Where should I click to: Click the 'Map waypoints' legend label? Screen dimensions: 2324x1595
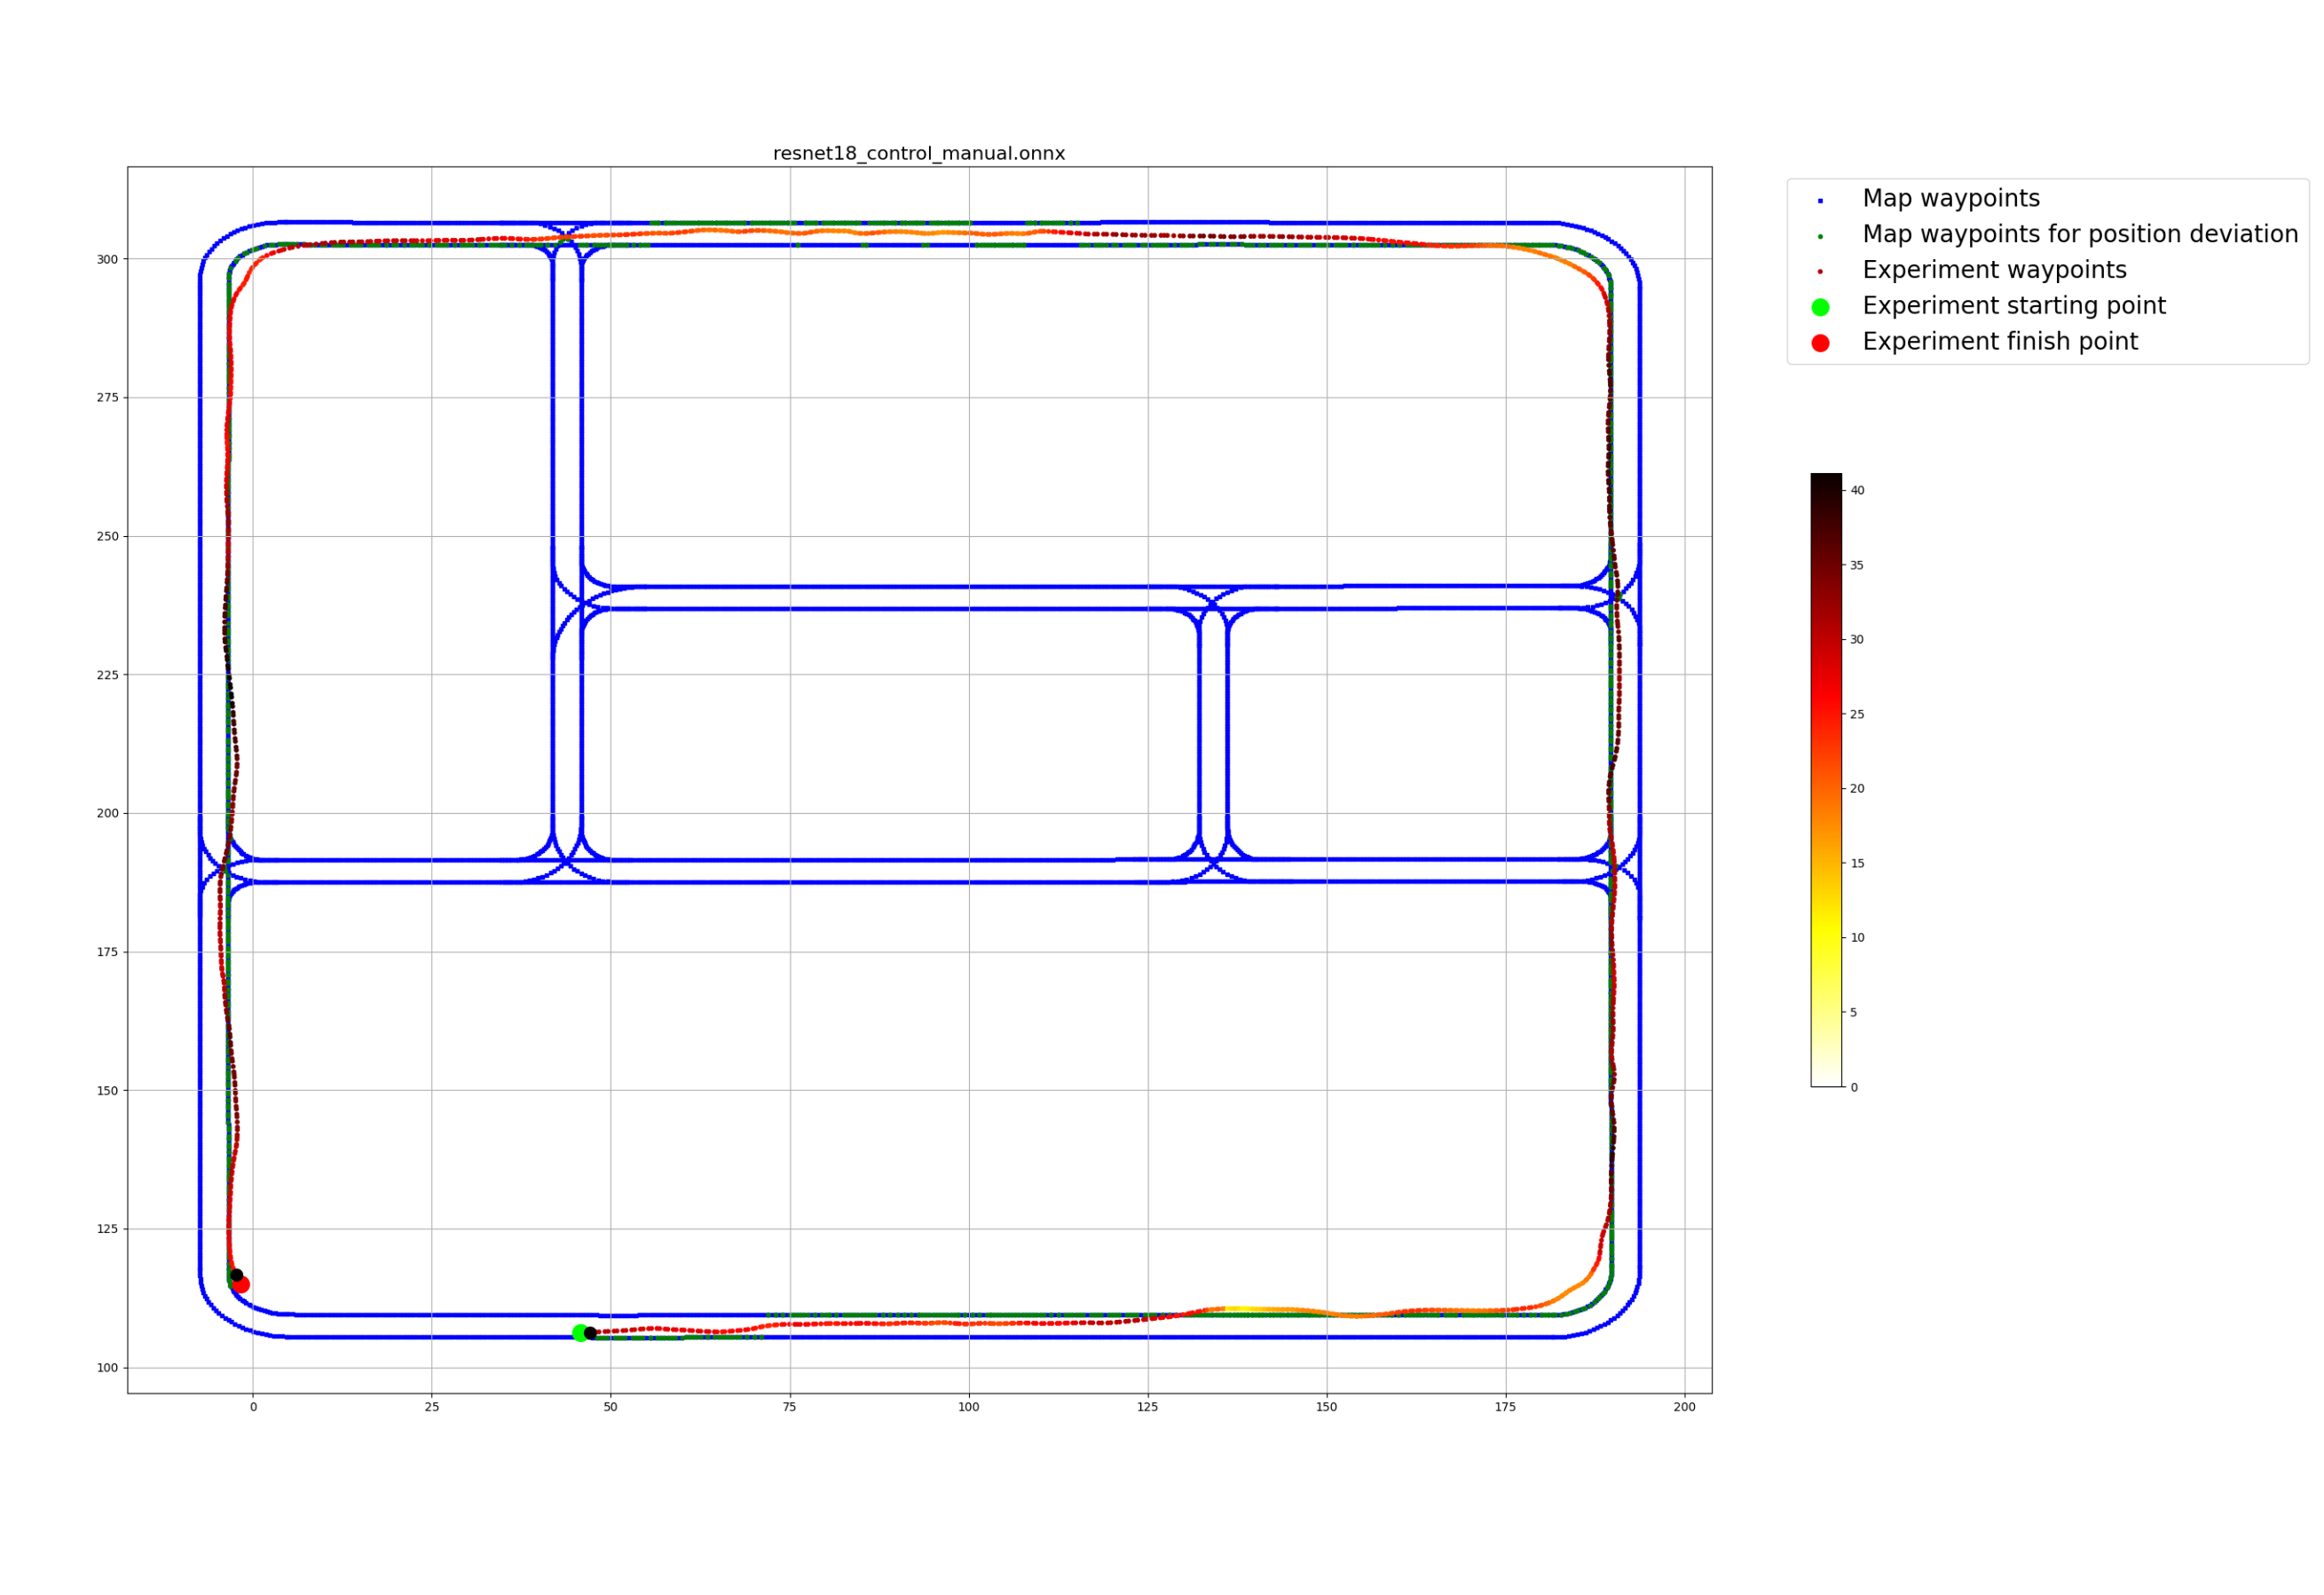pos(1950,198)
